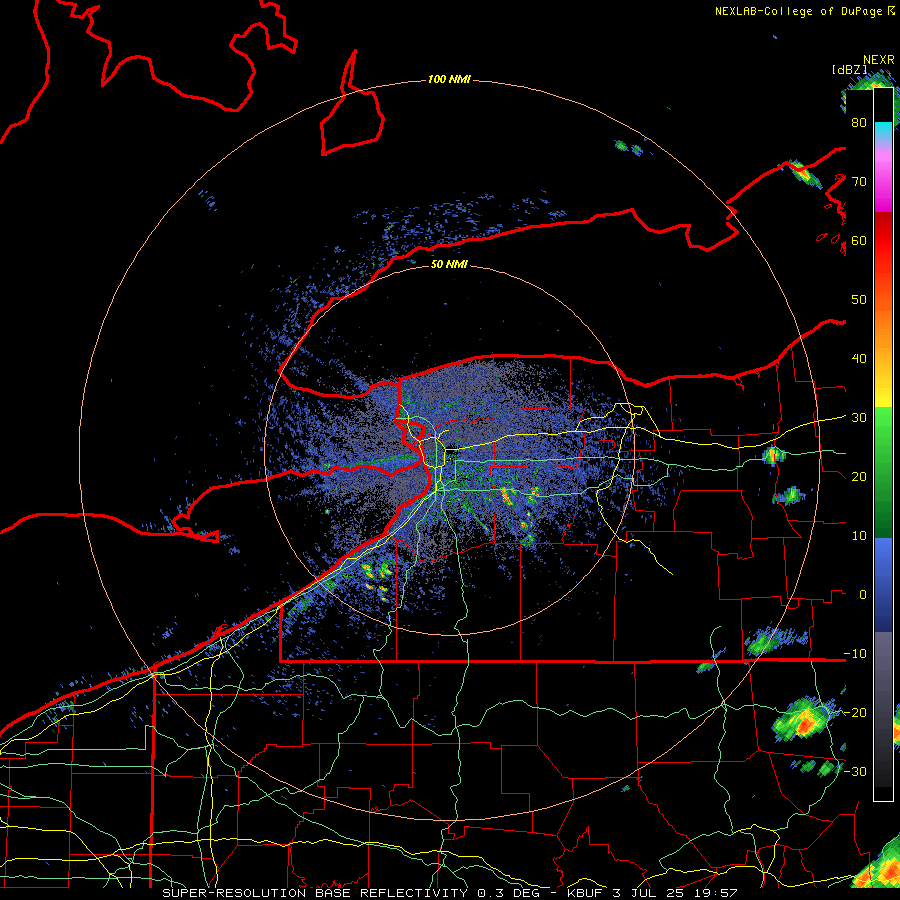Click the 30 value on dBZ scale
The image size is (900, 900).
859,418
